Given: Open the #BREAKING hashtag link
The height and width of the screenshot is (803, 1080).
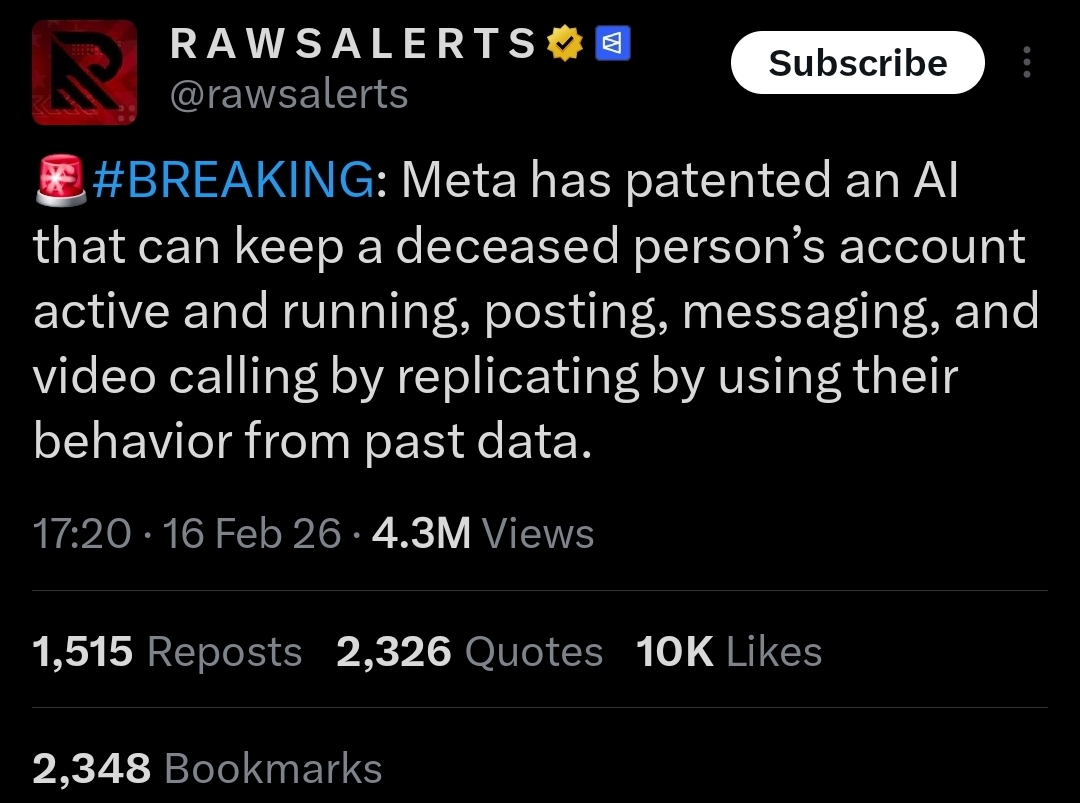Looking at the screenshot, I should point(232,181).
